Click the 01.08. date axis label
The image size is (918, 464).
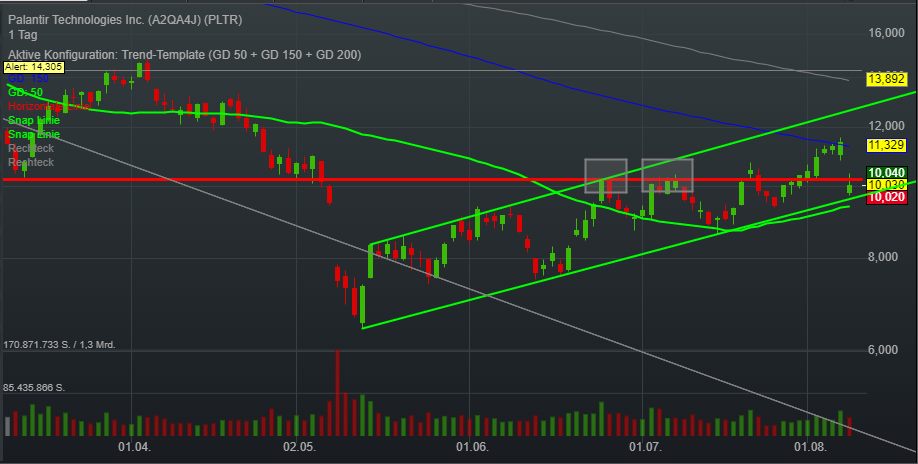(x=810, y=447)
